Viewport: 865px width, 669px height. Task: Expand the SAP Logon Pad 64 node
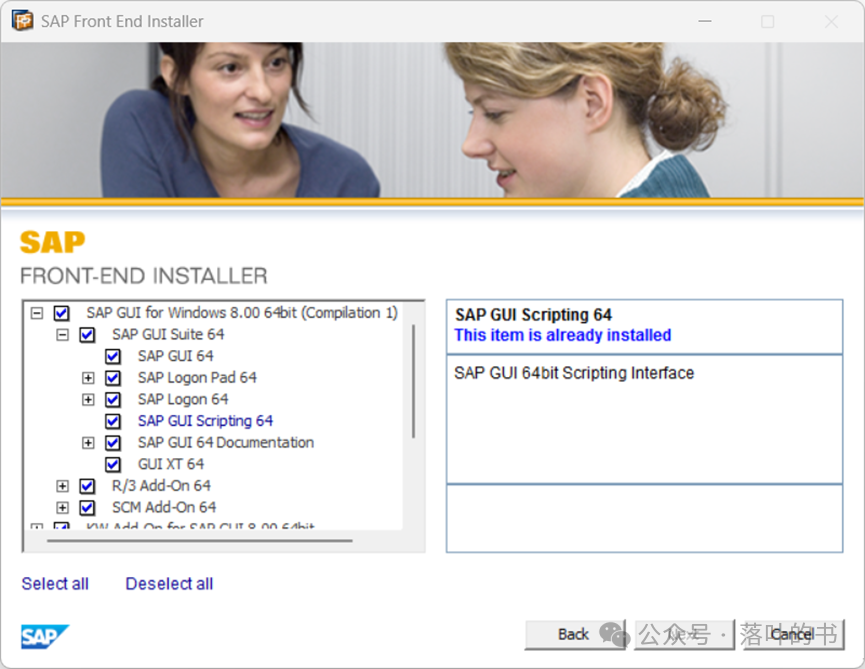(x=88, y=378)
